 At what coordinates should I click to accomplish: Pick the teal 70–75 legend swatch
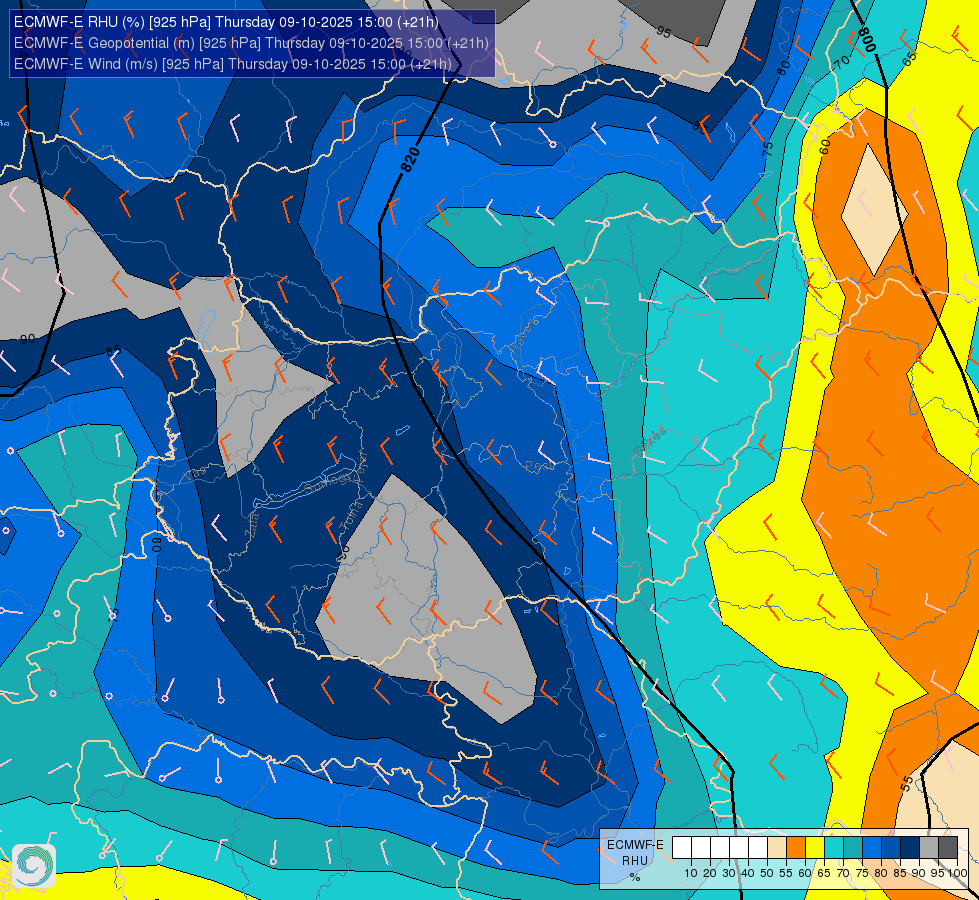(853, 848)
